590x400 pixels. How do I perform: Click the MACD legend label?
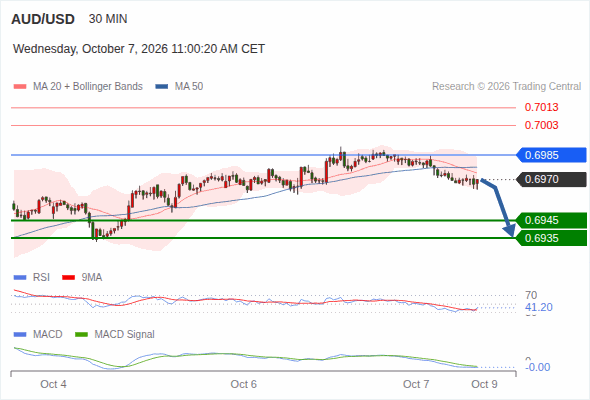[x=47, y=334]
